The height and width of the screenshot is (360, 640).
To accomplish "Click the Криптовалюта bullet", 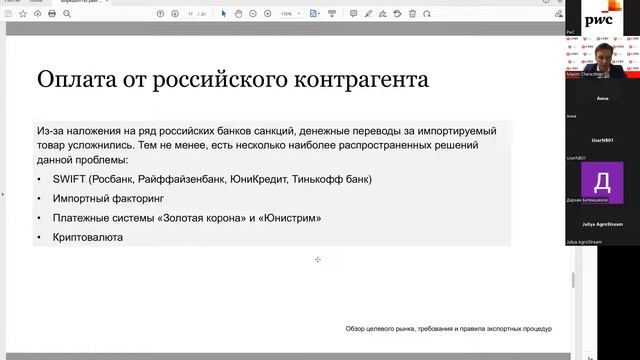I will [88, 238].
